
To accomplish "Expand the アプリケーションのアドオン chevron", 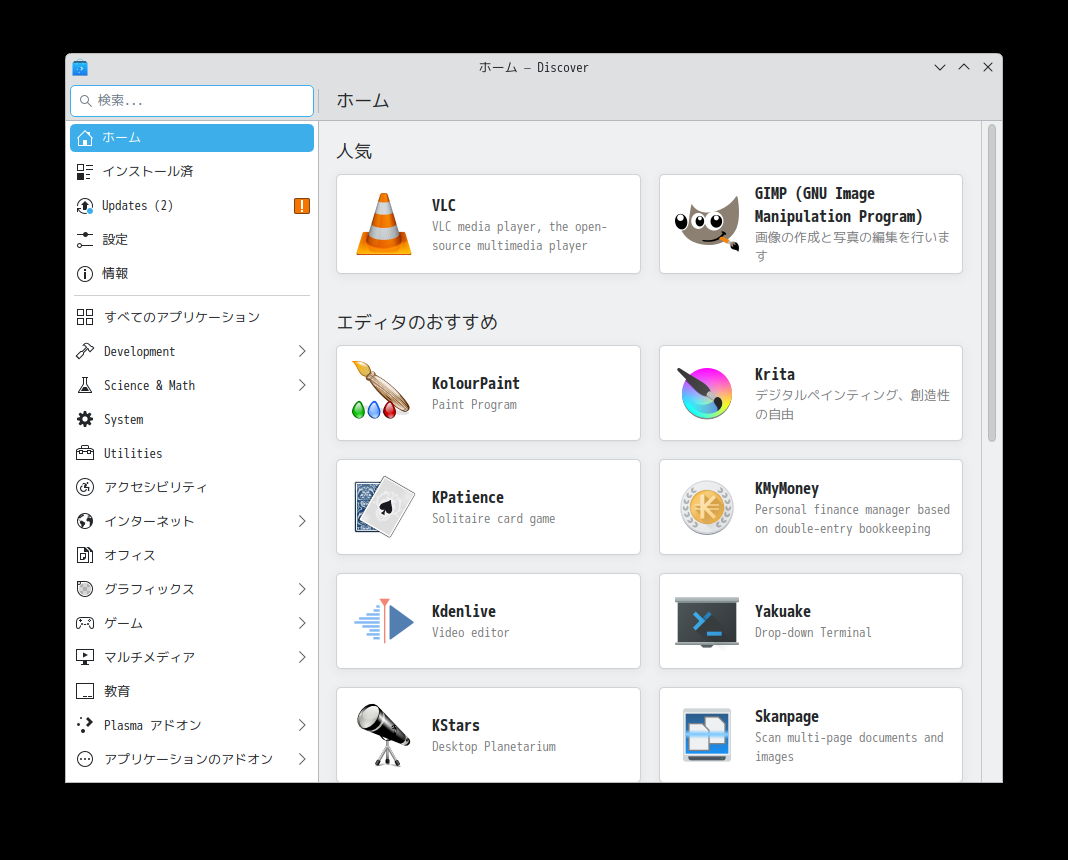I will (x=302, y=759).
